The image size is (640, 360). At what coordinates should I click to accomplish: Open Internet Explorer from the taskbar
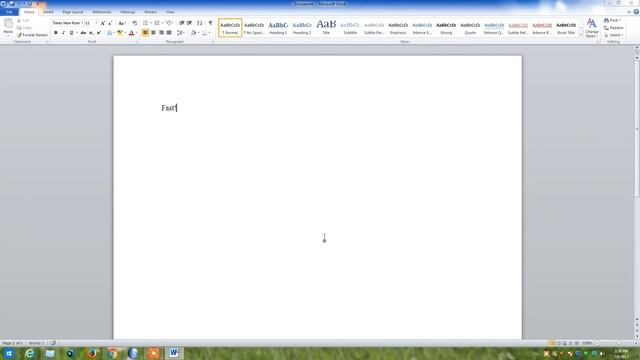click(x=29, y=353)
